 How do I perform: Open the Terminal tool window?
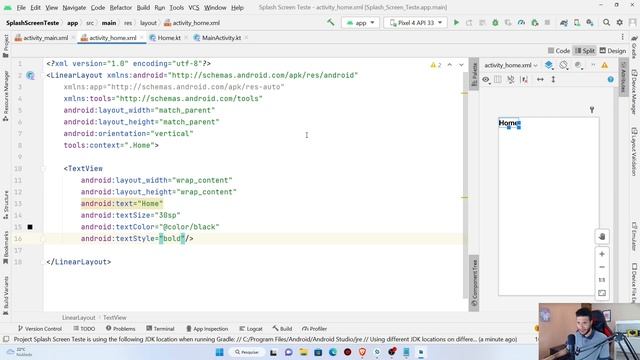pyautogui.click(x=160, y=329)
